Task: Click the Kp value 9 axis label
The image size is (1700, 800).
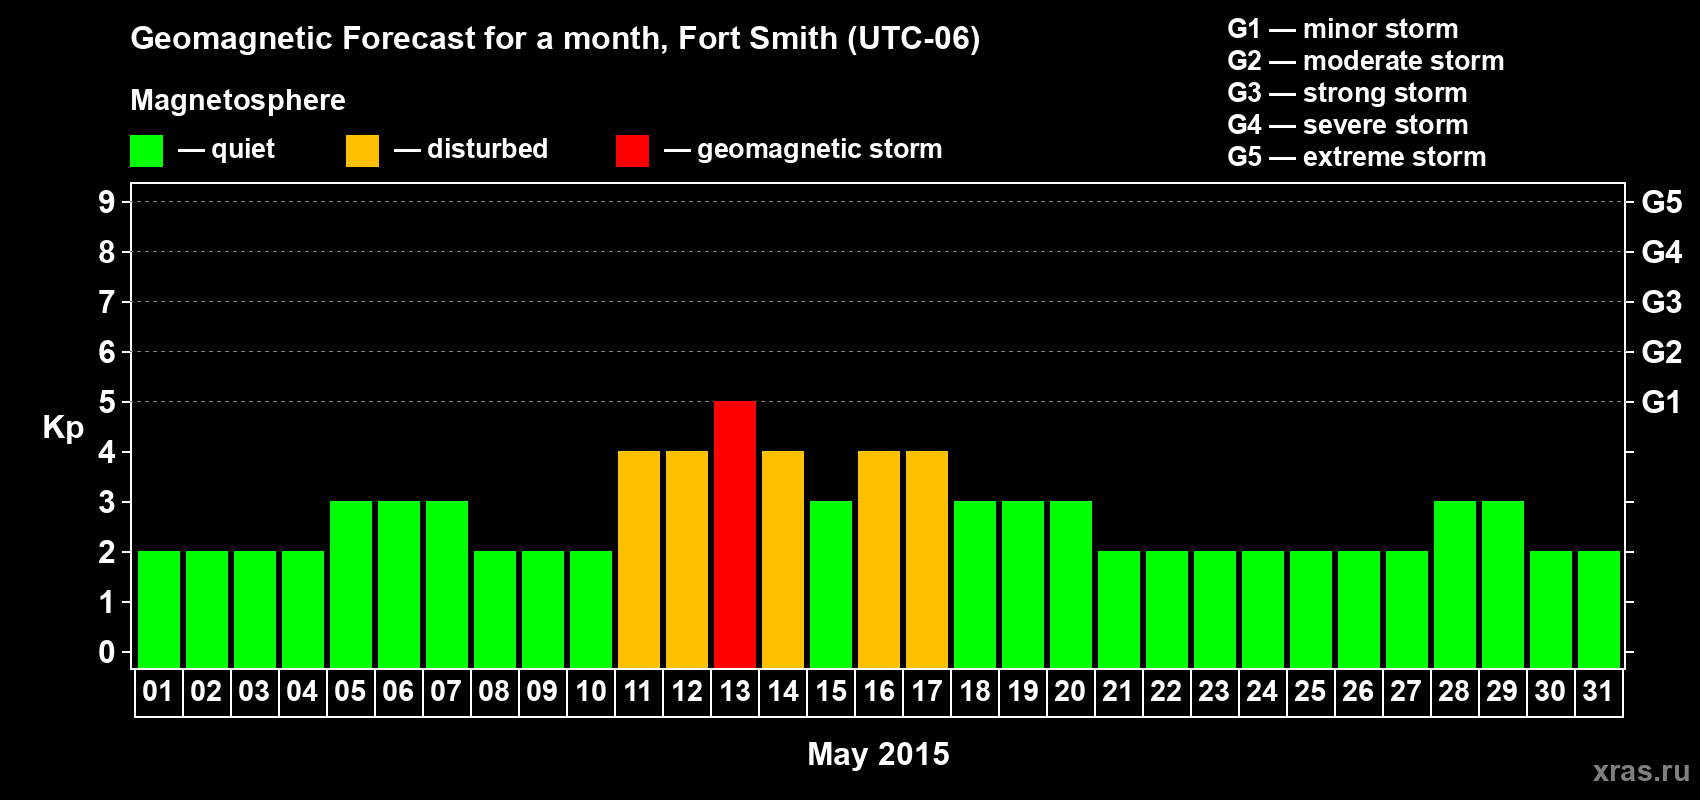Action: (x=107, y=202)
